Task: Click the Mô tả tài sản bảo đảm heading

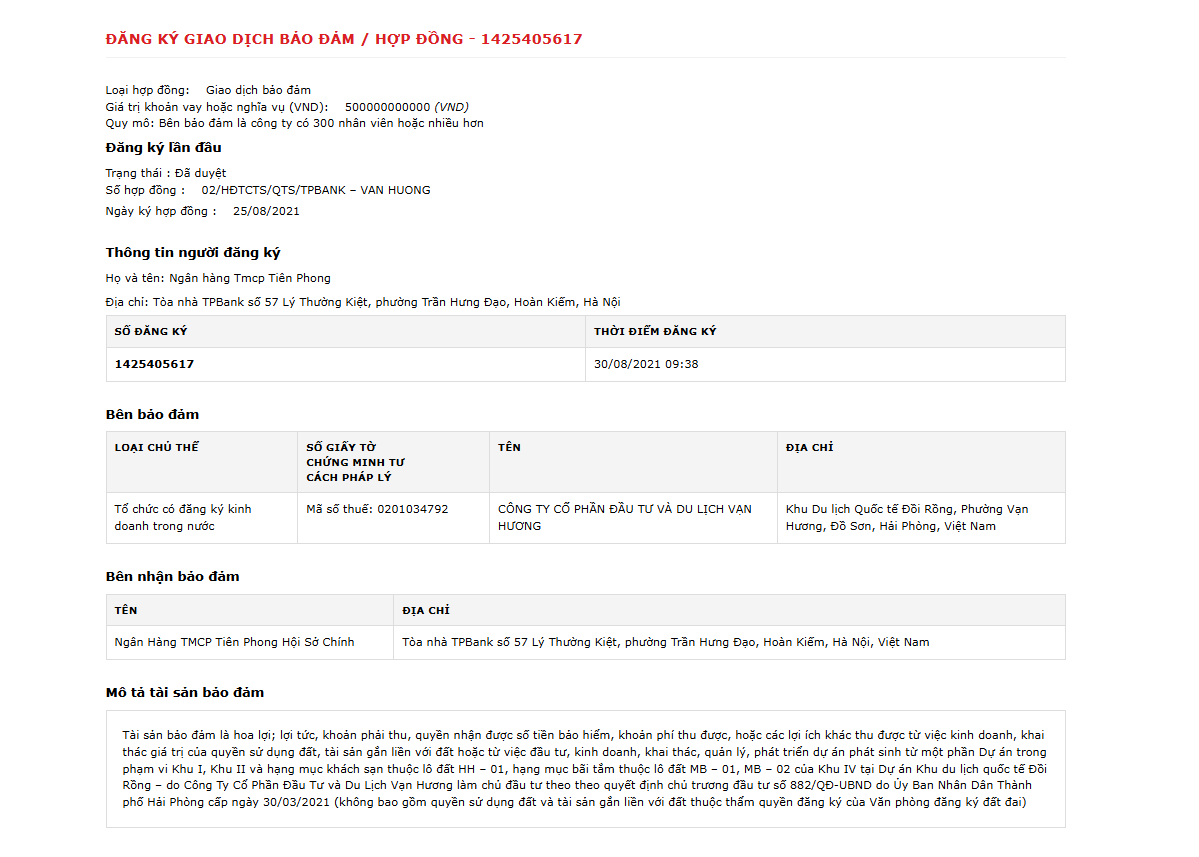Action: click(185, 693)
